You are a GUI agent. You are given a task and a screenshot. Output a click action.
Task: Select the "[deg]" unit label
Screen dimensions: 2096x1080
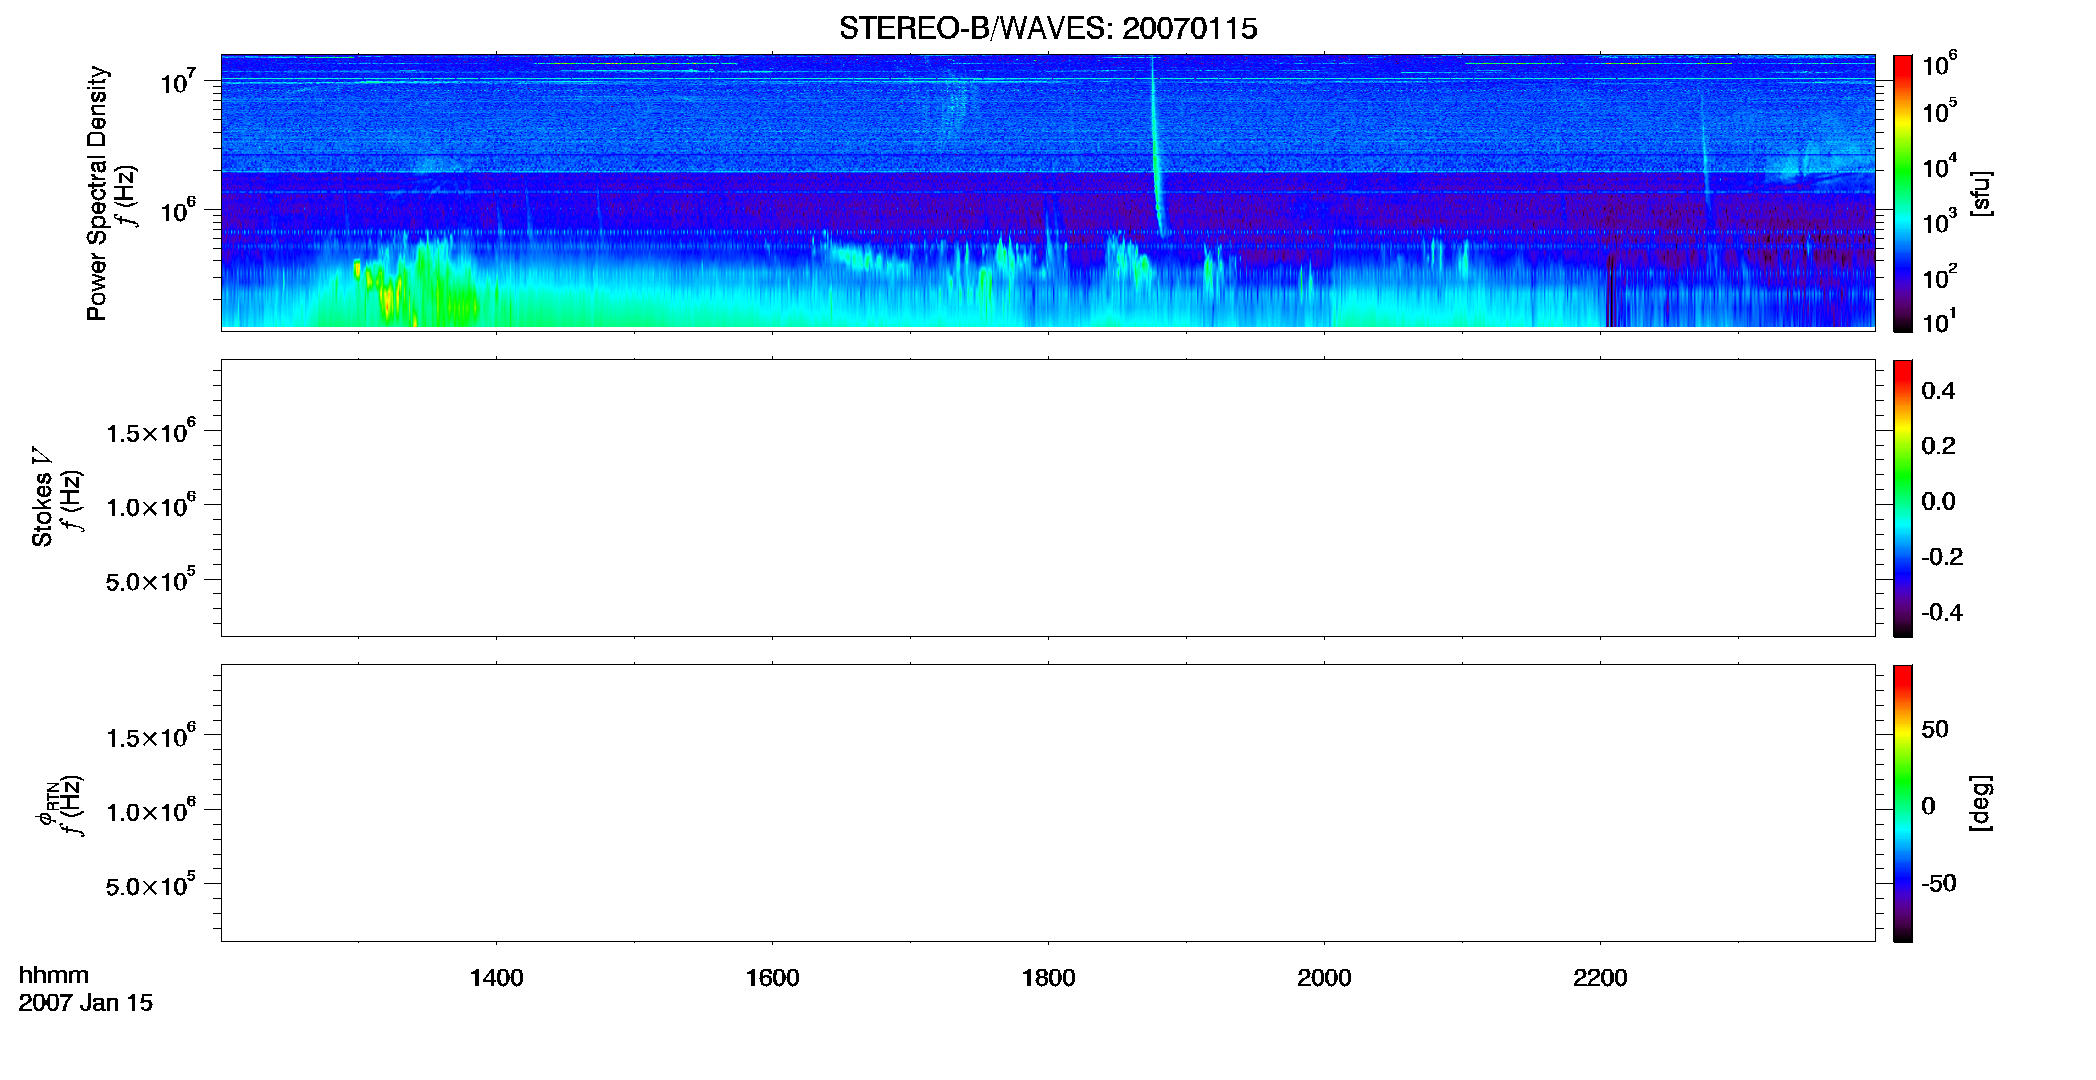coord(1981,803)
